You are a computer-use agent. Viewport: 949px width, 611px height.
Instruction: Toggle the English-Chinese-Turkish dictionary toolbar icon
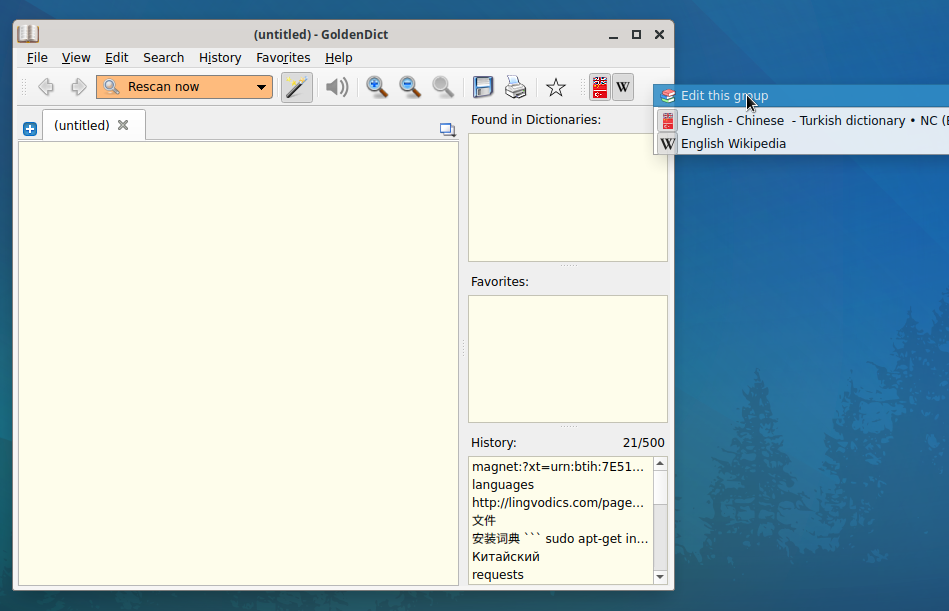click(600, 87)
